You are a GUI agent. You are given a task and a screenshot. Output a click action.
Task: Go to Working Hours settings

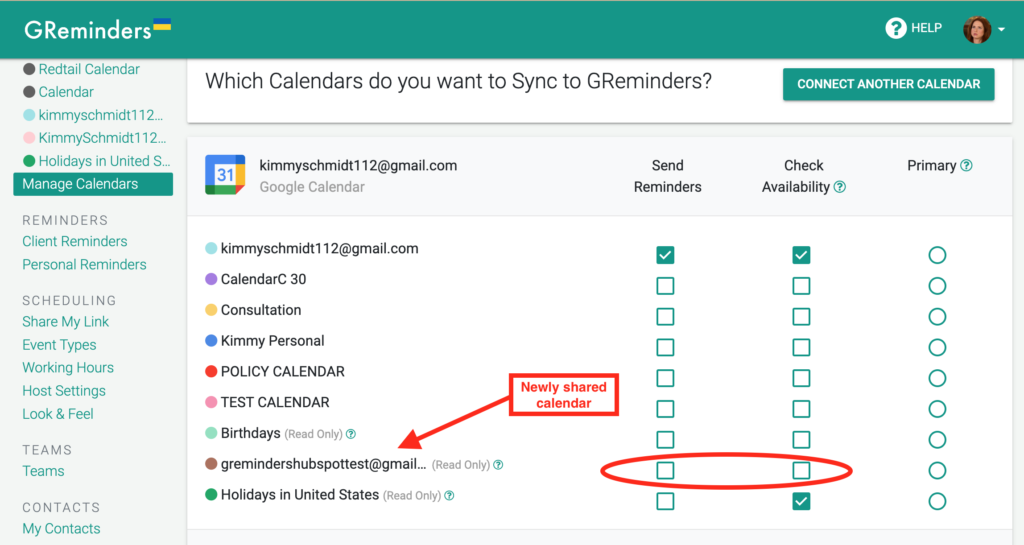(x=68, y=368)
